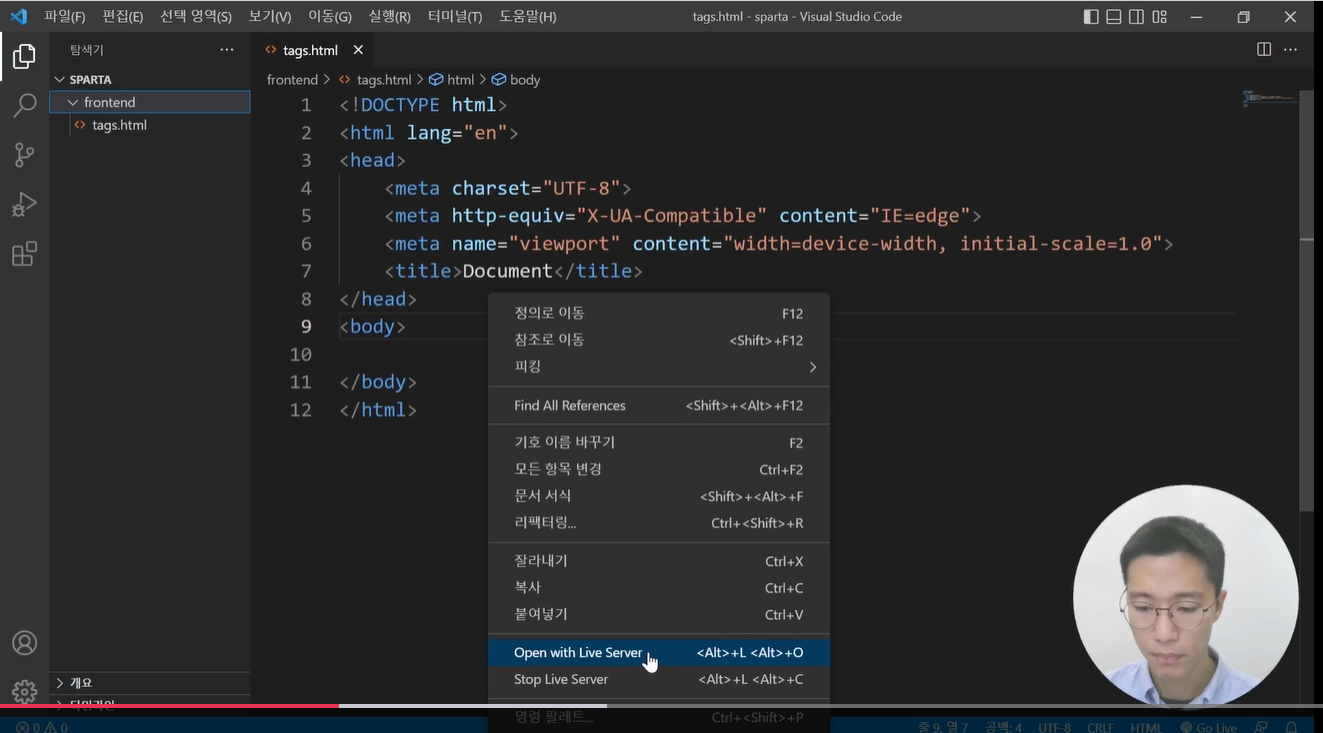Open the 실행(R) menu
1323x733 pixels.
[389, 17]
